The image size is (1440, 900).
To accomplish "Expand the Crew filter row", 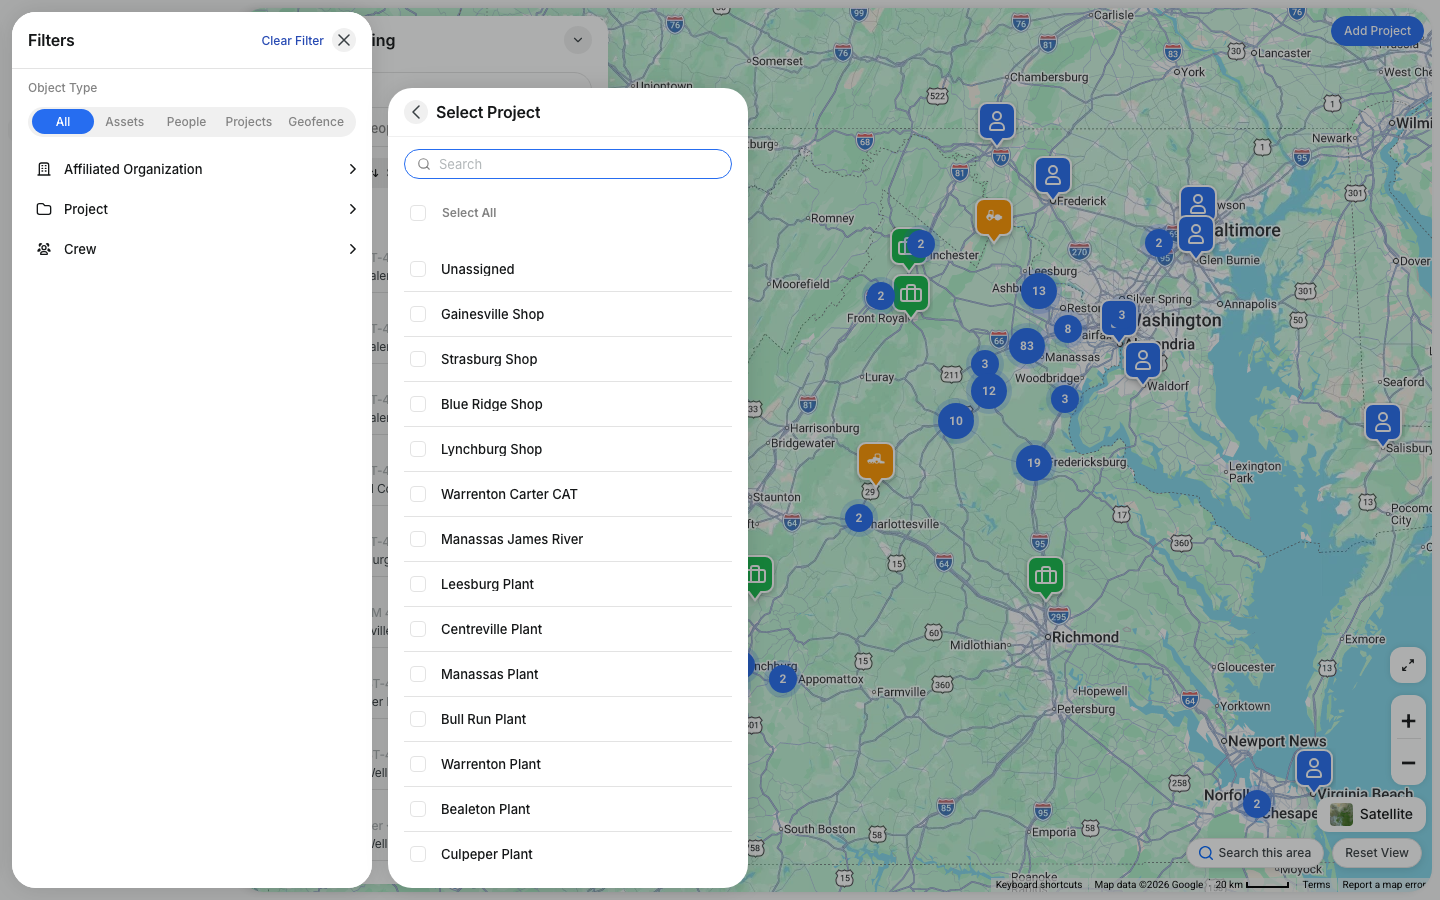I will [x=192, y=249].
